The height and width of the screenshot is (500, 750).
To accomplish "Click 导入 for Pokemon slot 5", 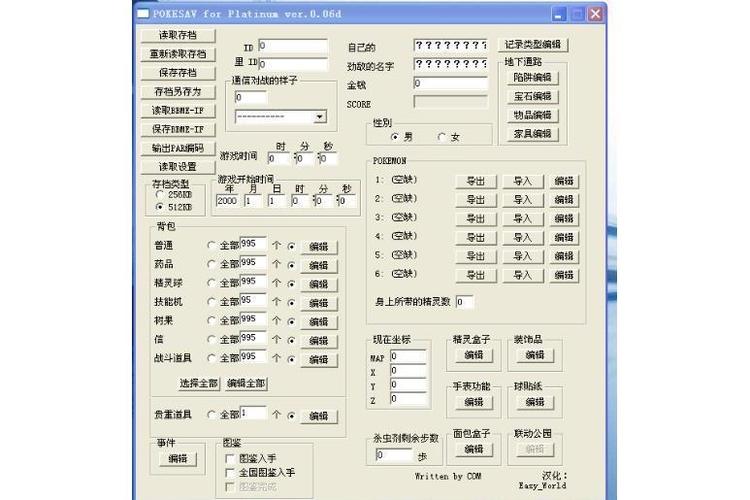I will 523,256.
